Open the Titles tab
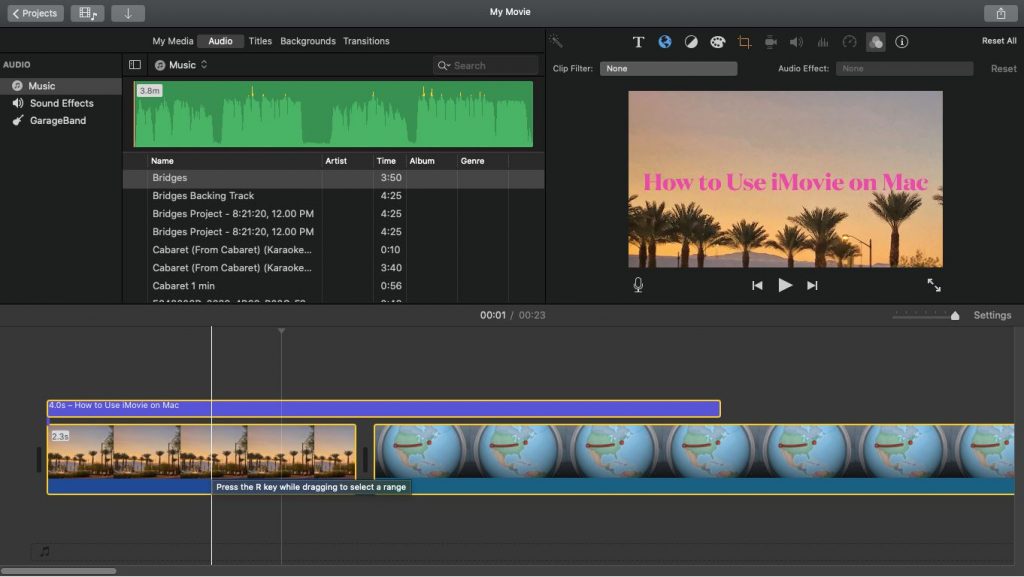Screen dimensions: 1024x577 coord(259,41)
